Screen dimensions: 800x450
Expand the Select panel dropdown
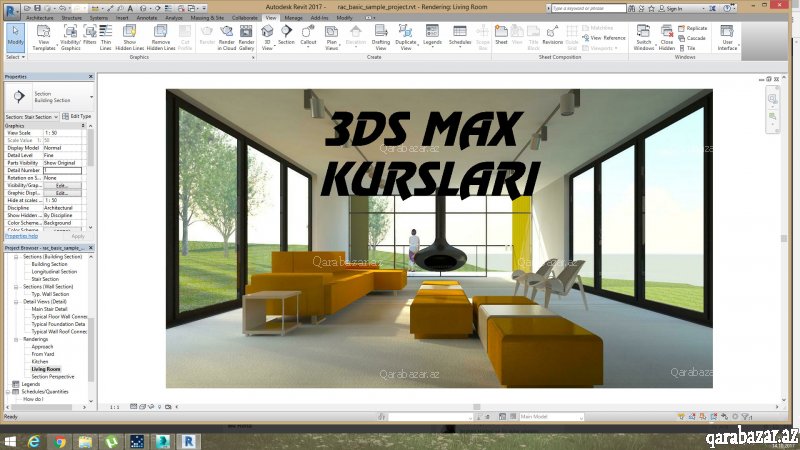15,57
